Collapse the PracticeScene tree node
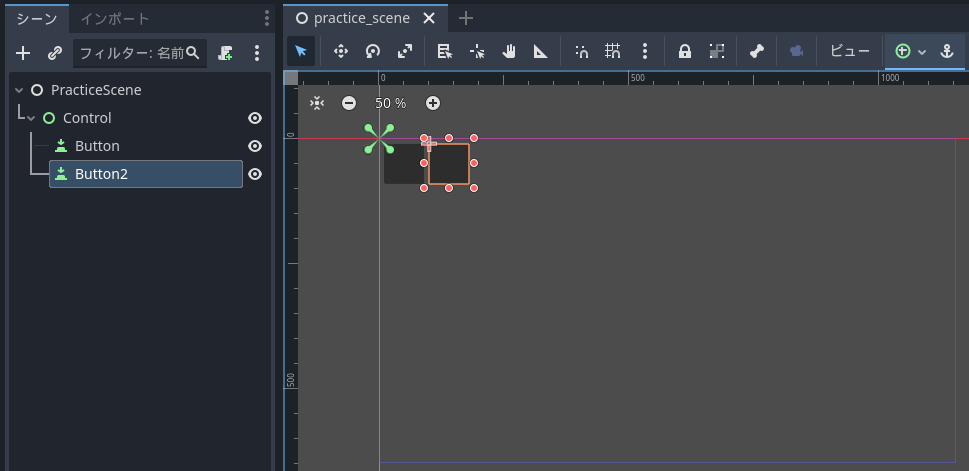The height and width of the screenshot is (471, 969). (x=19, y=90)
